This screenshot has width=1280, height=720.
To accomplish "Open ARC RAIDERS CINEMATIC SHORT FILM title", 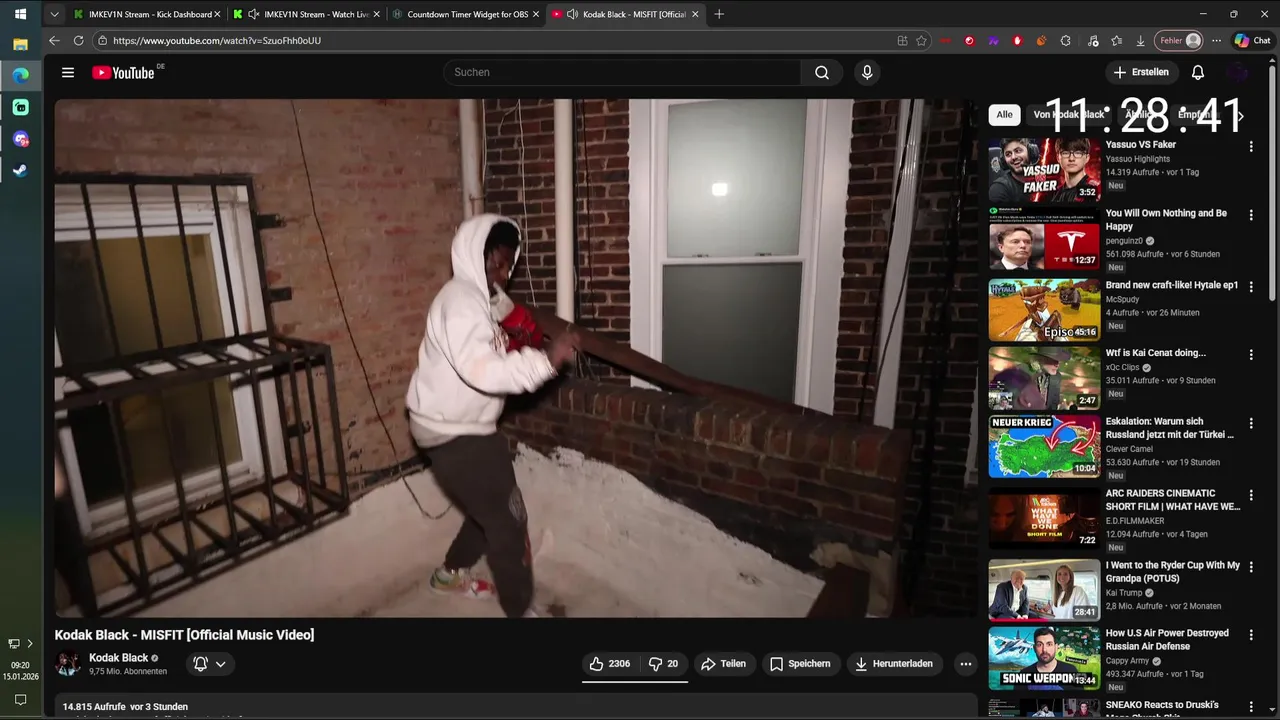I will pyautogui.click(x=1172, y=500).
